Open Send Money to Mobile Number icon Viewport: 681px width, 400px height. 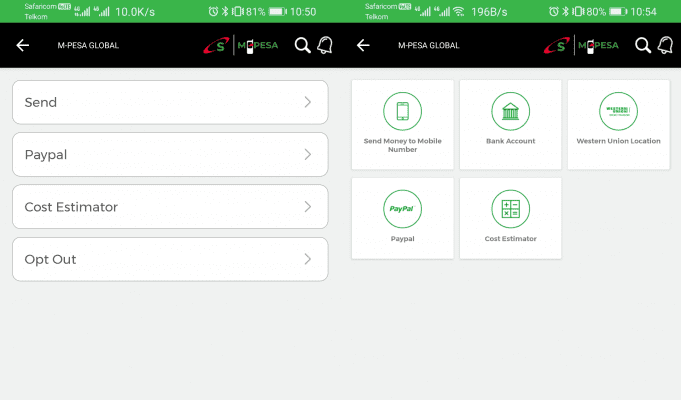[x=402, y=111]
